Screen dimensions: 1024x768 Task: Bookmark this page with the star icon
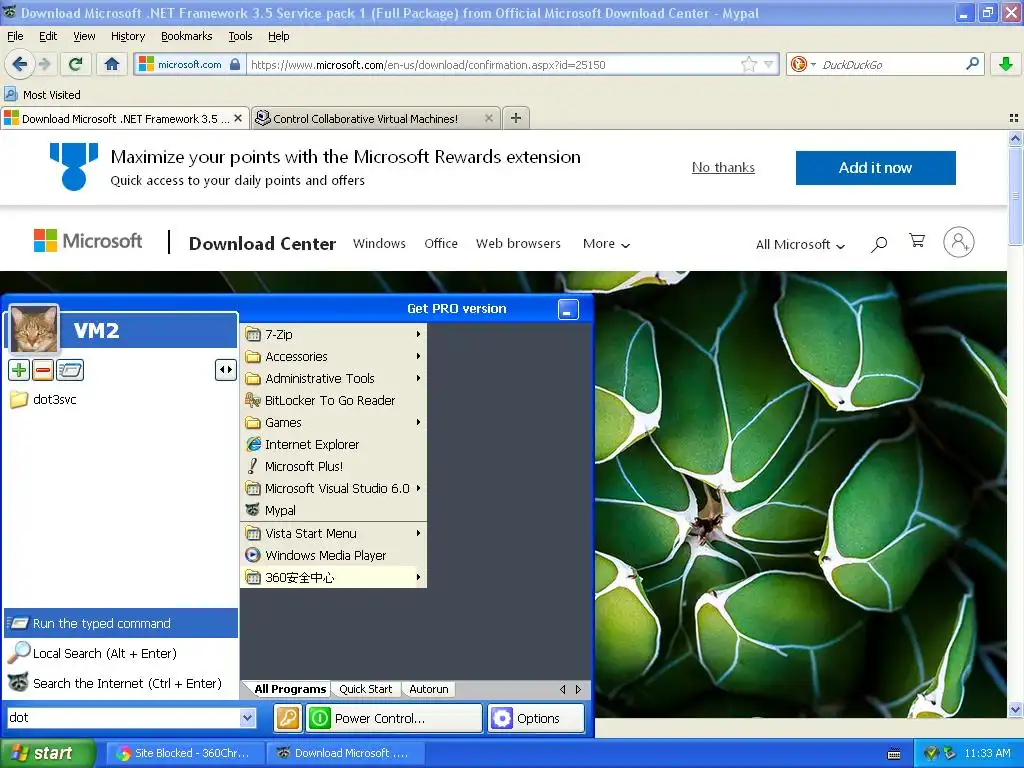(x=748, y=64)
